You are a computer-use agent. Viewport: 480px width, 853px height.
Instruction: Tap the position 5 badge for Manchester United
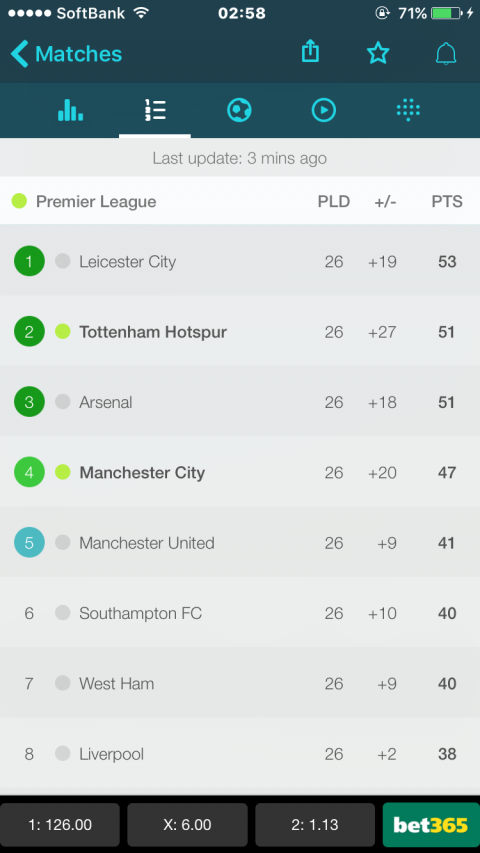coord(29,542)
